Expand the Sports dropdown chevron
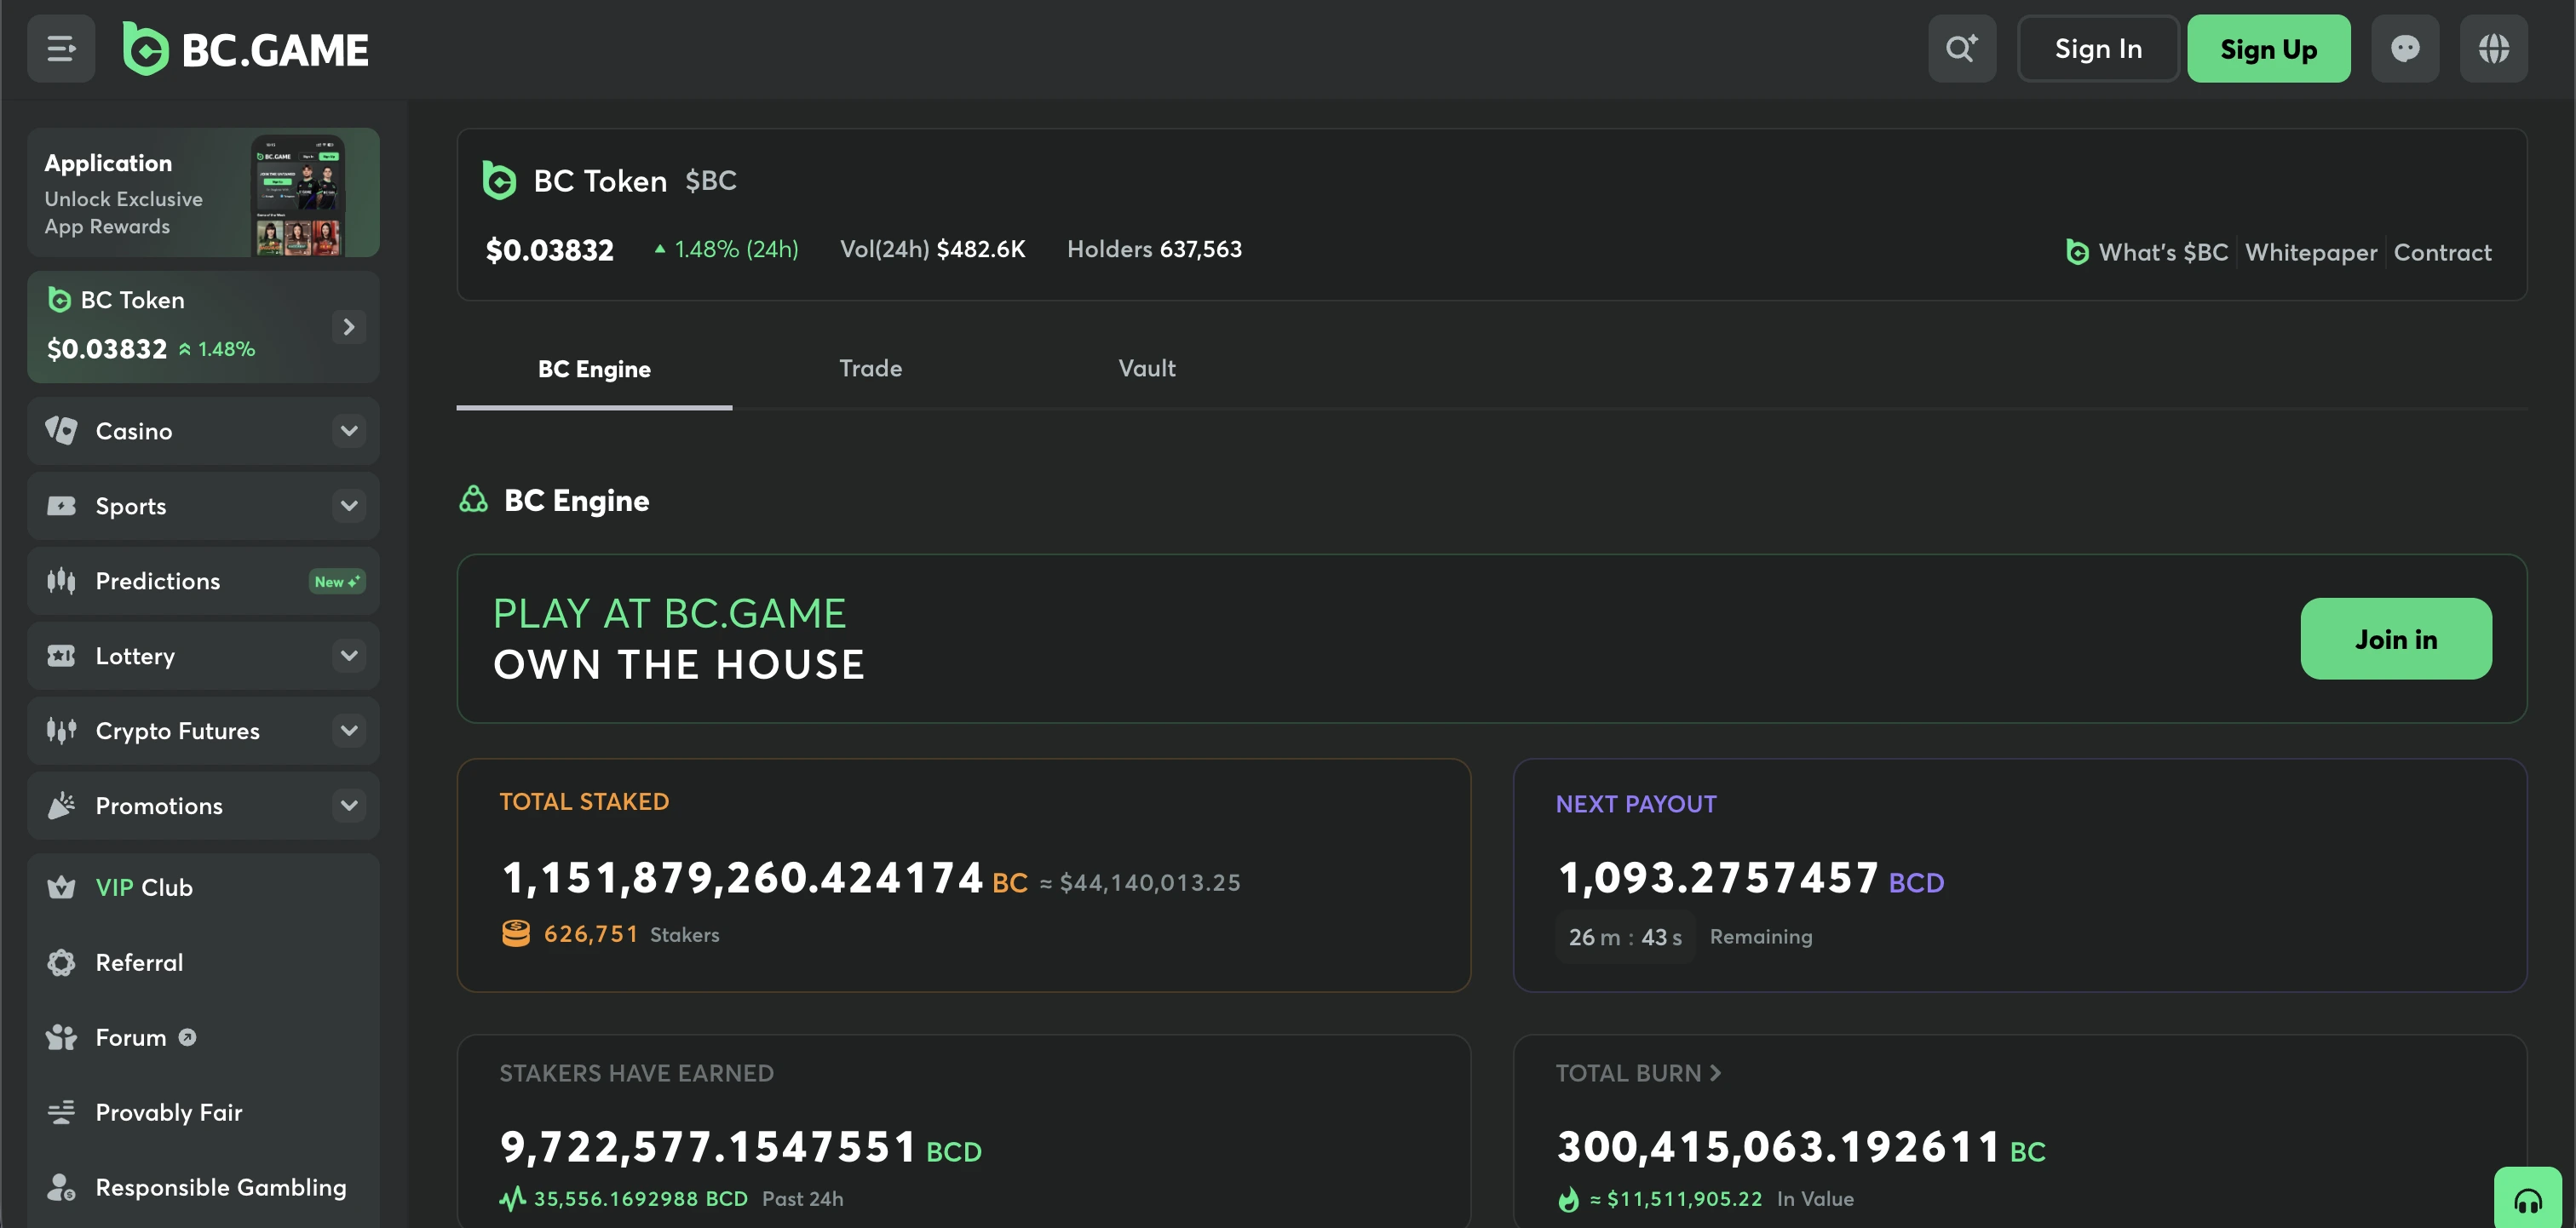The image size is (2576, 1228). coord(349,506)
